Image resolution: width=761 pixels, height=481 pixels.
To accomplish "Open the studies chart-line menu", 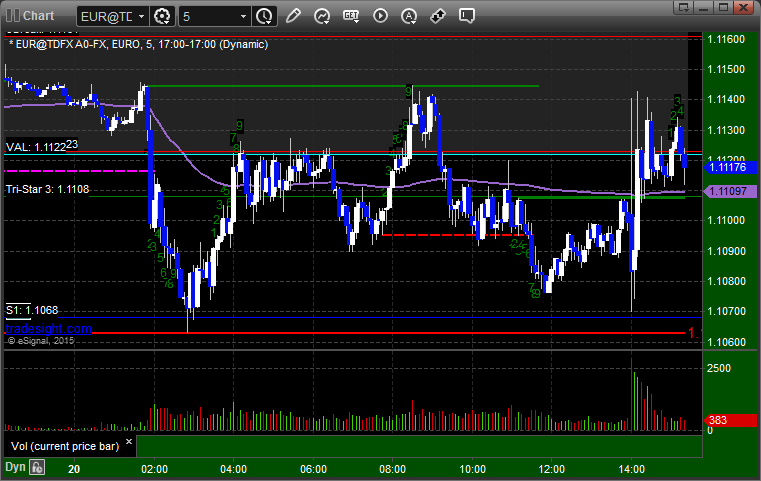I will tap(322, 16).
